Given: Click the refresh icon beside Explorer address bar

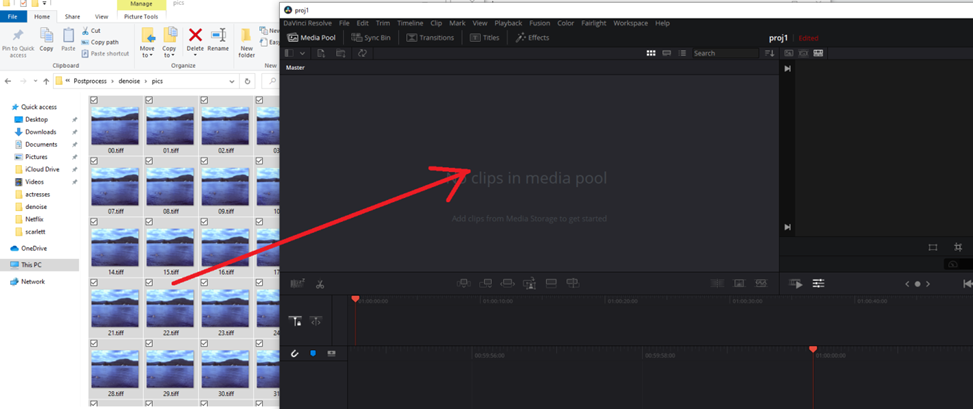Looking at the screenshot, I should pos(248,81).
